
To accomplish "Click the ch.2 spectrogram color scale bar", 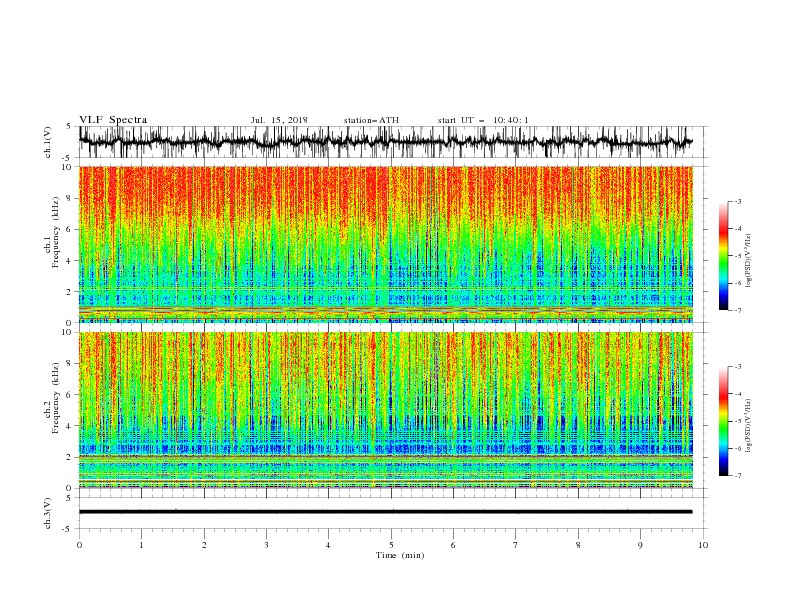I will tap(723, 421).
